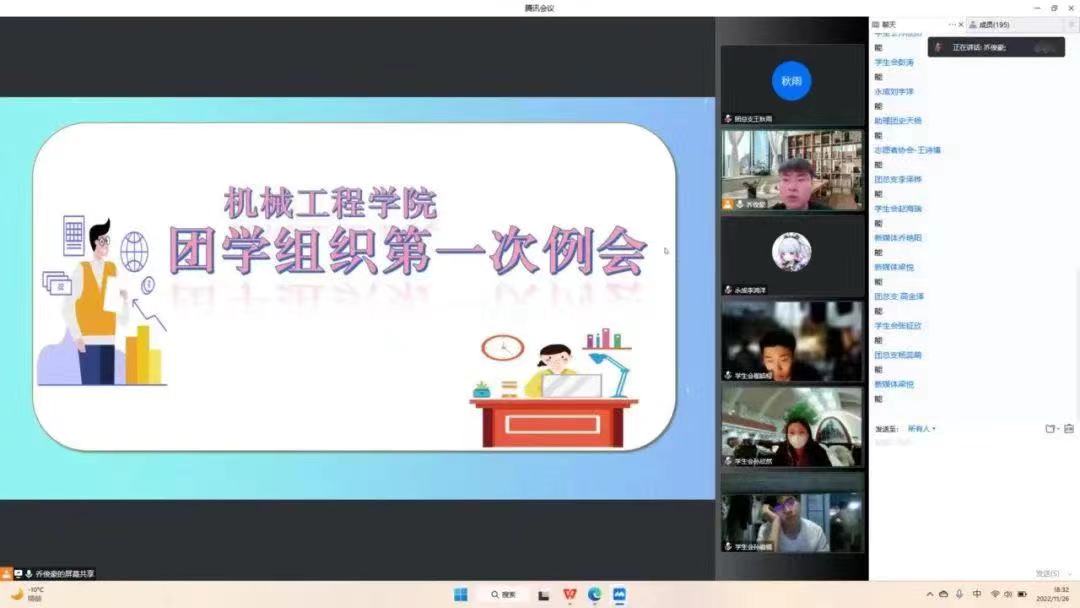Expand the system tray hidden icons chevron
Screen dimensions: 1080x608
[x=928, y=595]
